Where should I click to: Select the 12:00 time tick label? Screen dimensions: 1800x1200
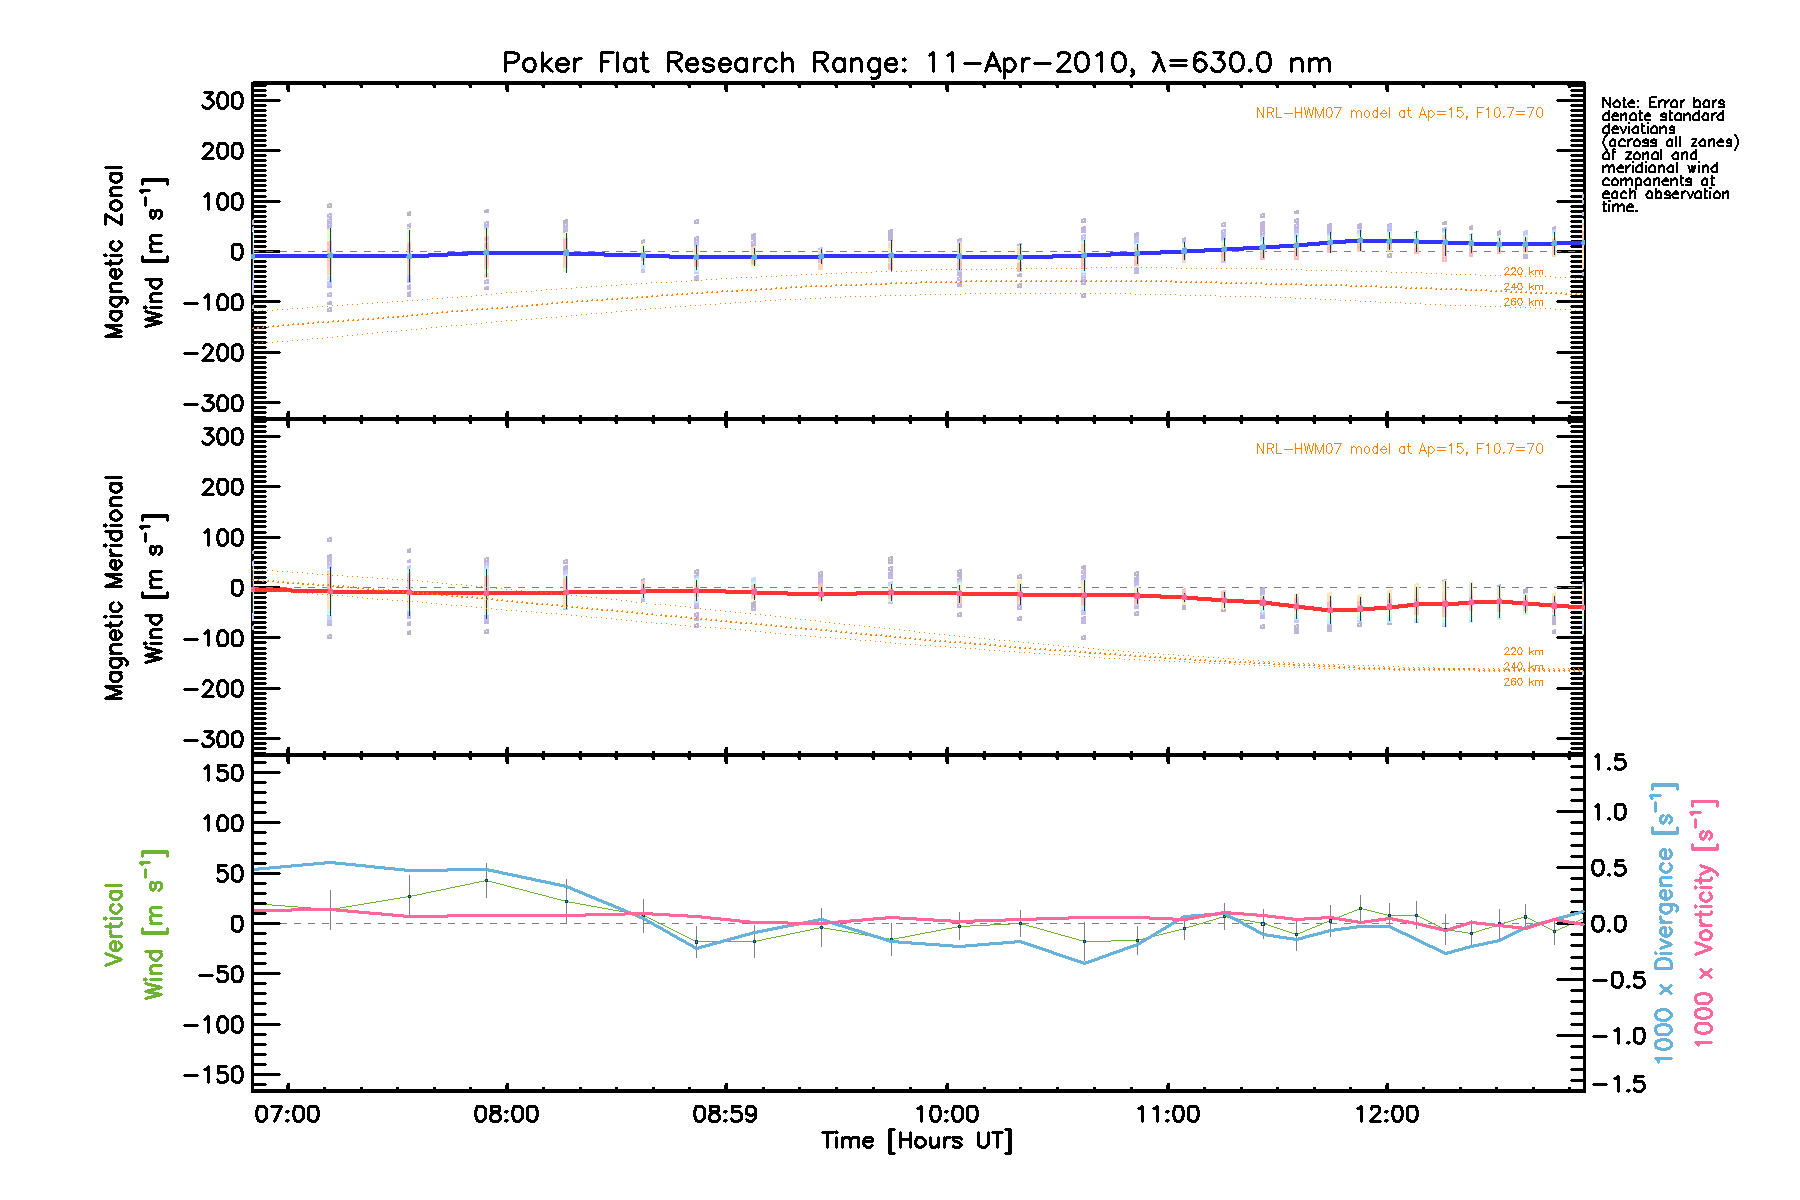click(x=1387, y=1114)
